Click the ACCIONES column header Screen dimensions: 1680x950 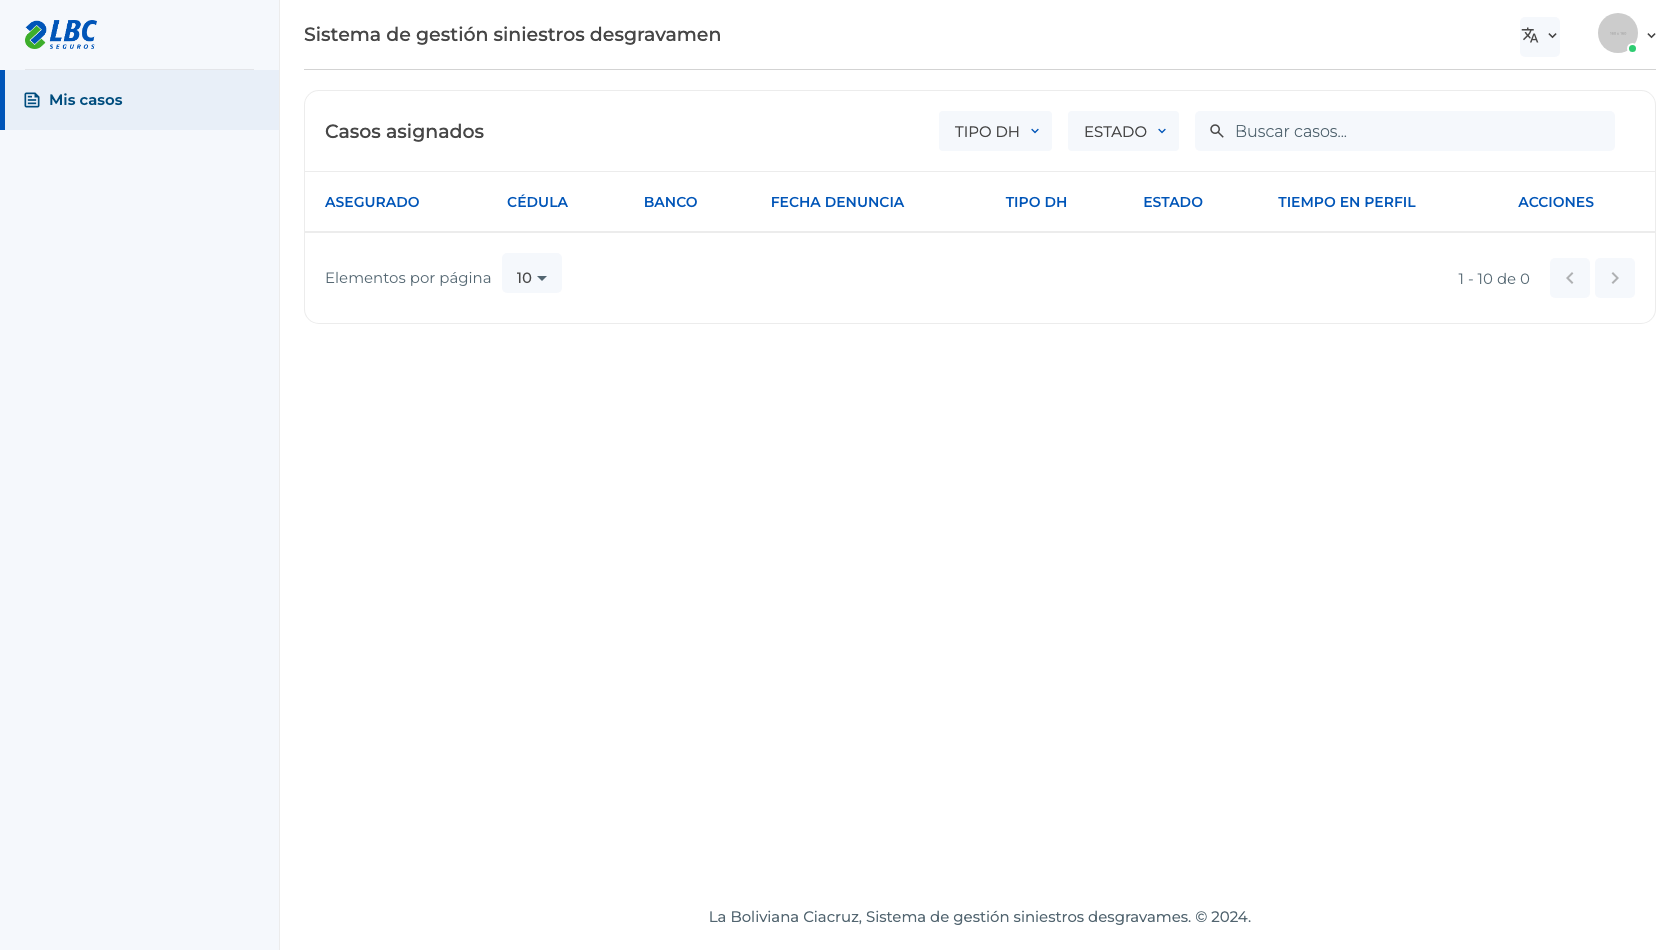tap(1556, 202)
